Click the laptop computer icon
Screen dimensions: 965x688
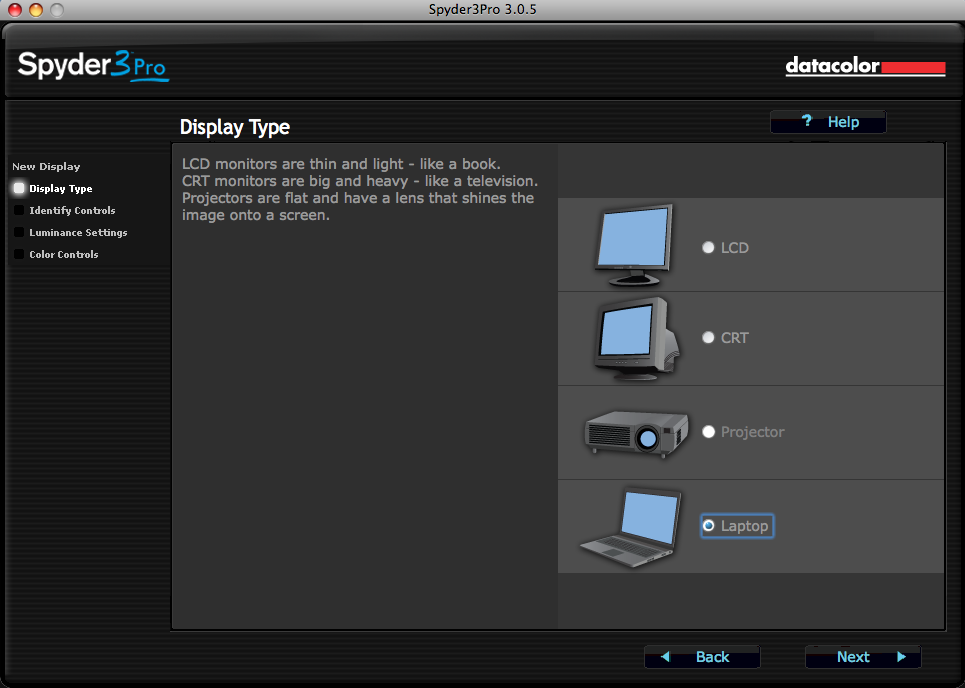(631, 526)
